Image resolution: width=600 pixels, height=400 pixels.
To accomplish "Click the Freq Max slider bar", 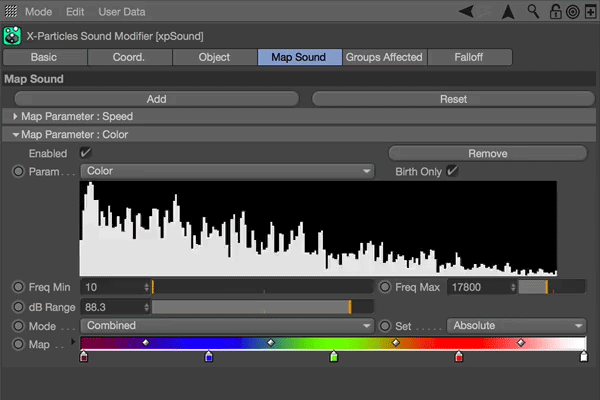I will click(x=552, y=287).
